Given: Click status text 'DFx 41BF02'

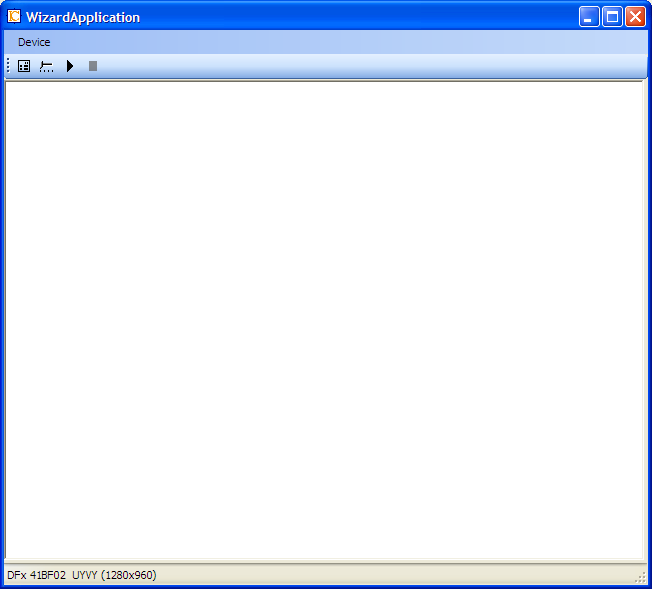Looking at the screenshot, I should coord(36,575).
